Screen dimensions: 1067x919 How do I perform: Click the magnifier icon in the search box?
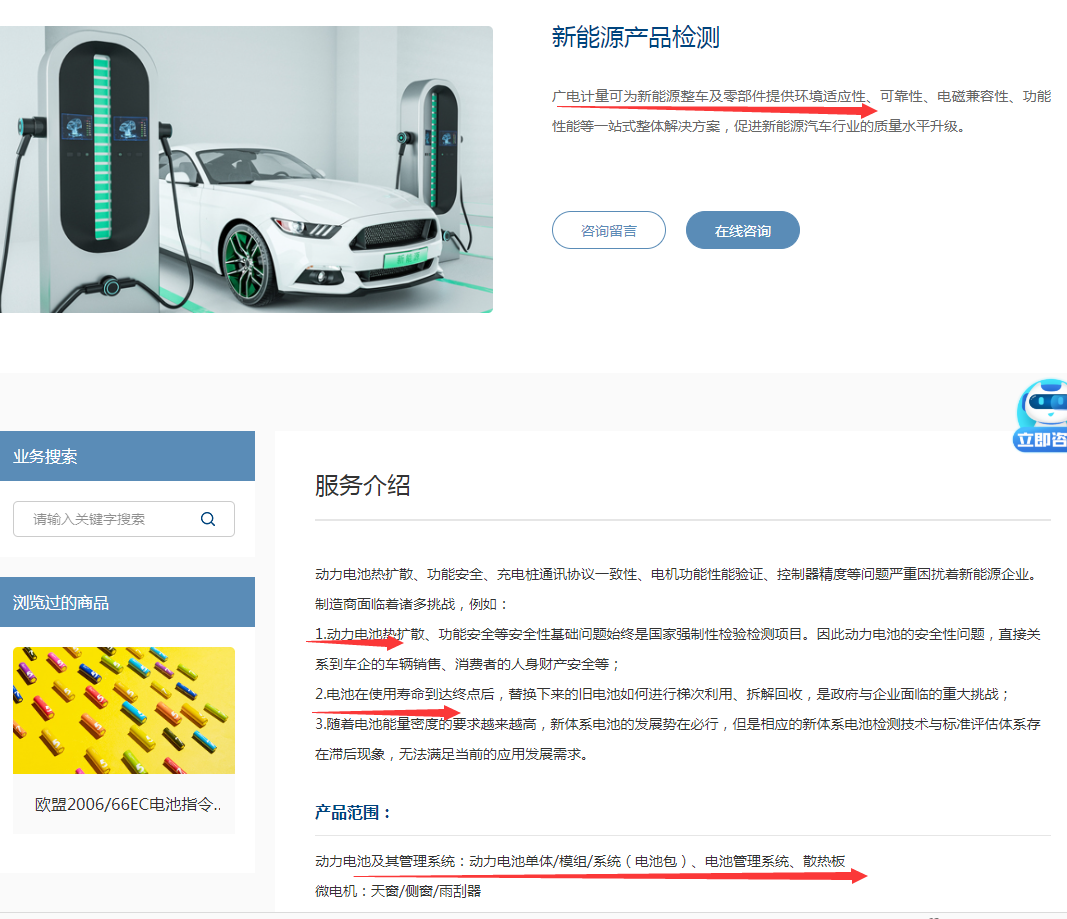[x=208, y=519]
